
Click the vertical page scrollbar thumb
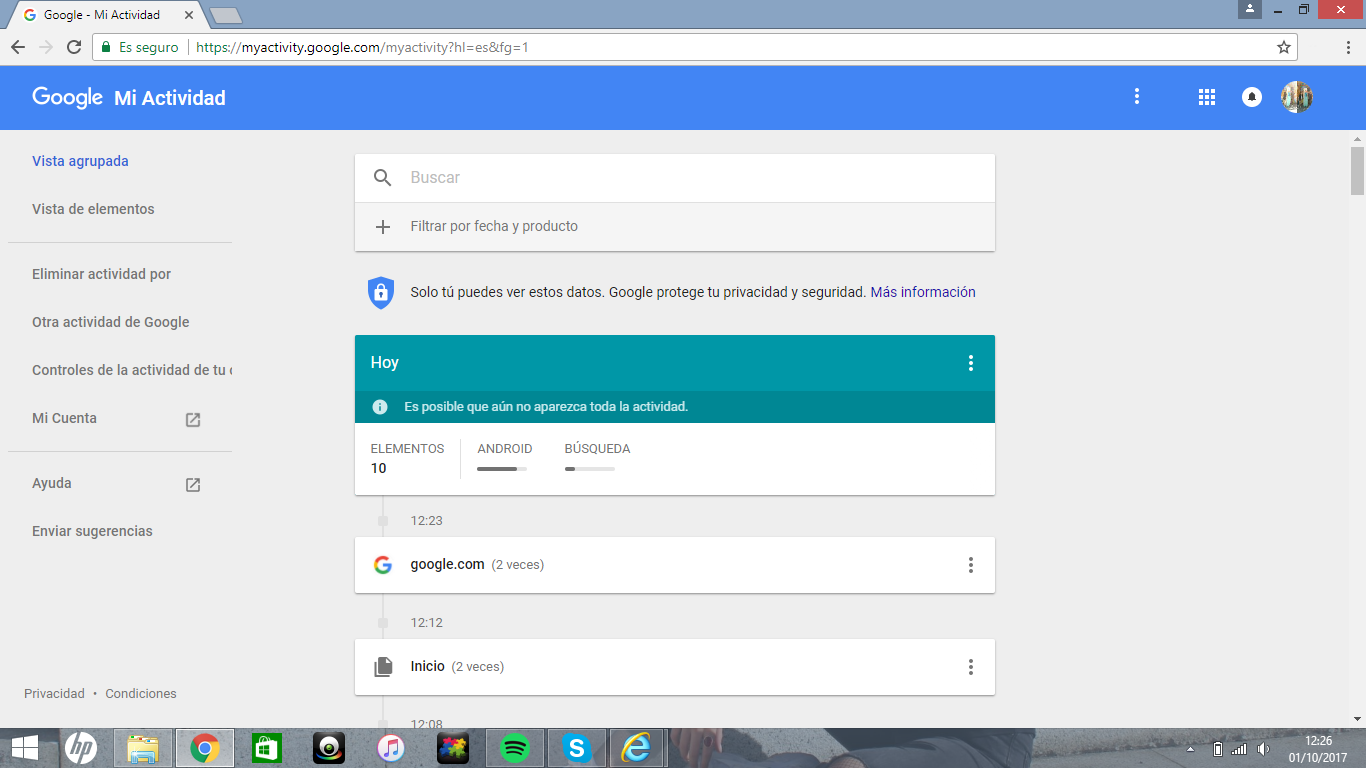[x=1357, y=170]
